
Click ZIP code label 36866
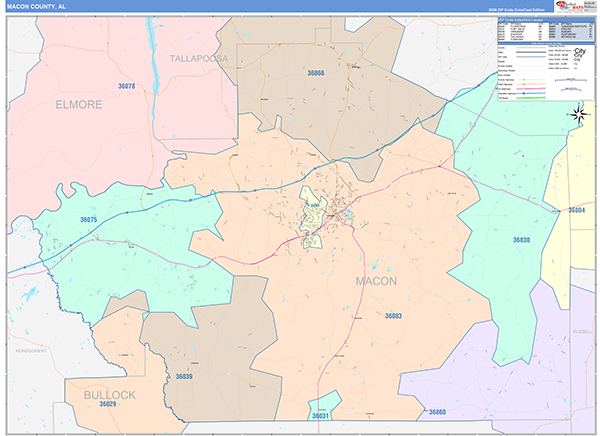[316, 73]
